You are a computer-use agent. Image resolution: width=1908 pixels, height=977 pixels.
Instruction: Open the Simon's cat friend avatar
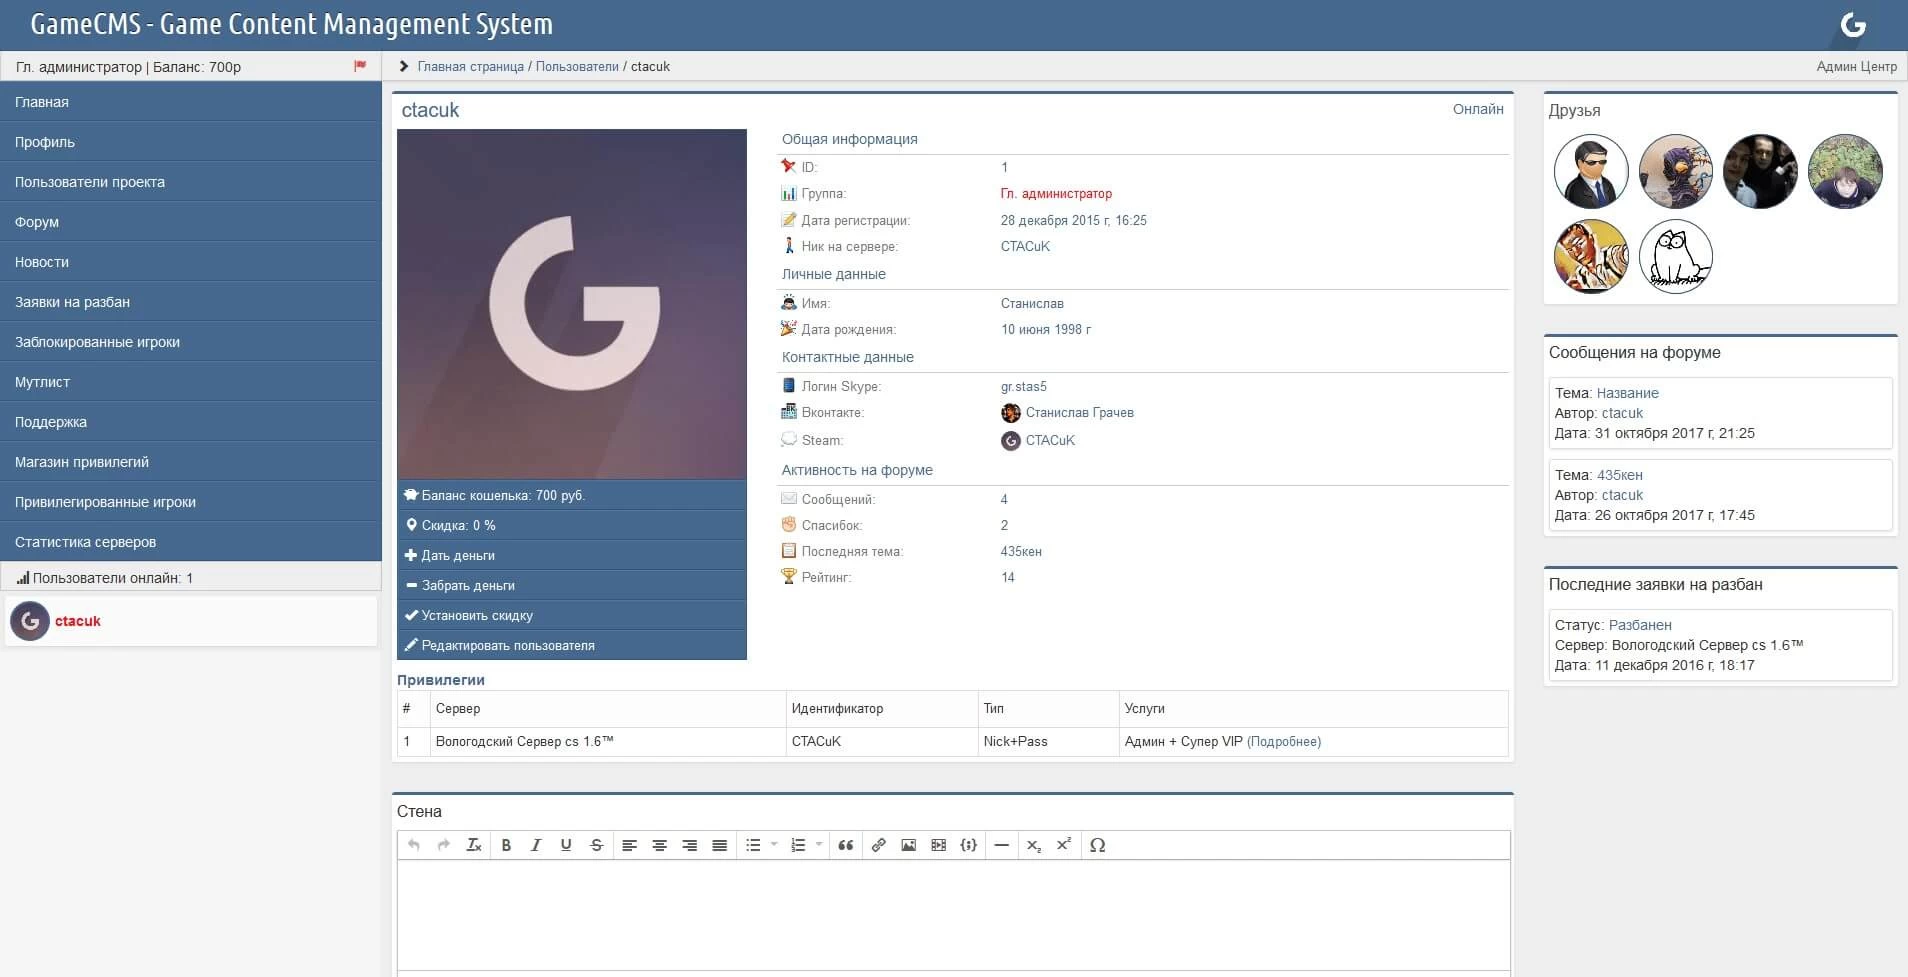coord(1676,257)
